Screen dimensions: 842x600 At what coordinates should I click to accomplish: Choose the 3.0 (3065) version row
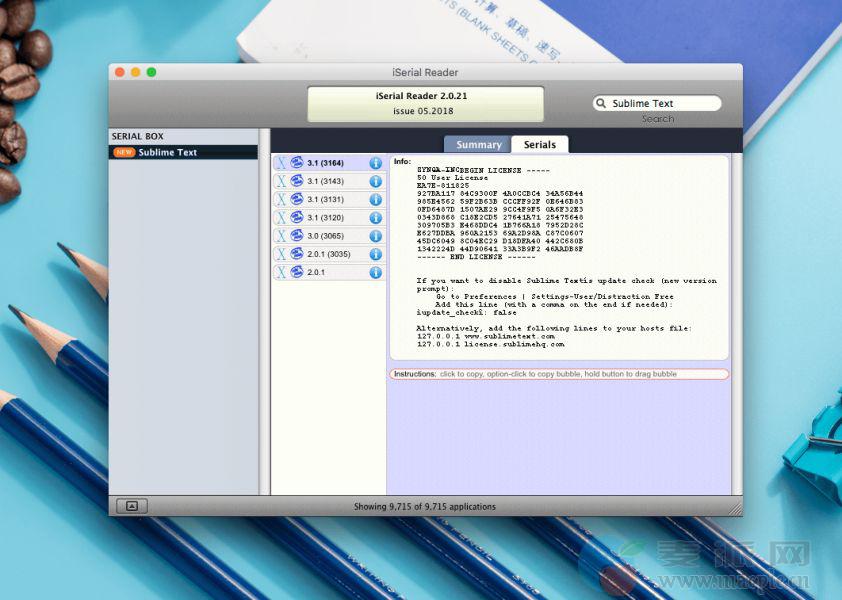click(x=326, y=236)
